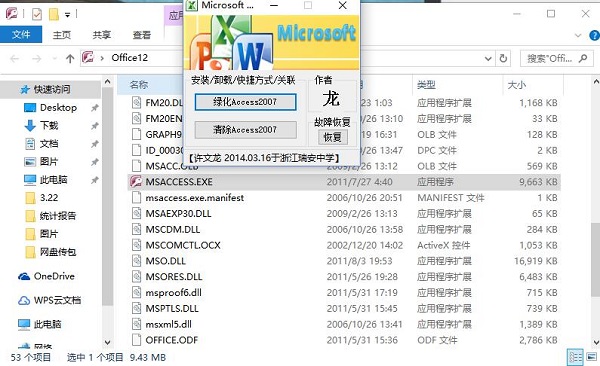Select the MSPTLS.DLL file
The height and width of the screenshot is (366, 600).
point(172,309)
